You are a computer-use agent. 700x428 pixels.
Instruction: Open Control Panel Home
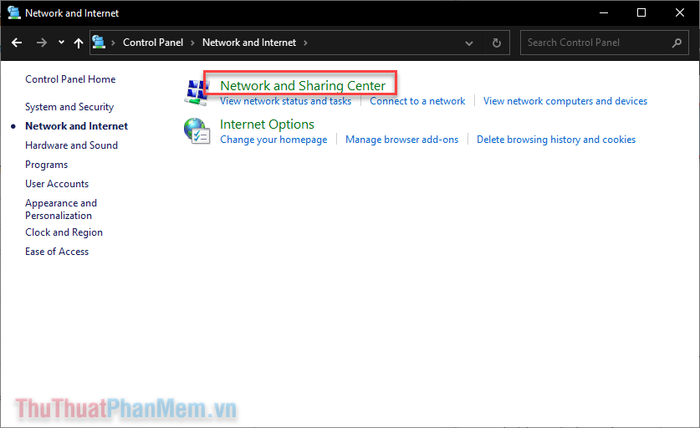70,79
